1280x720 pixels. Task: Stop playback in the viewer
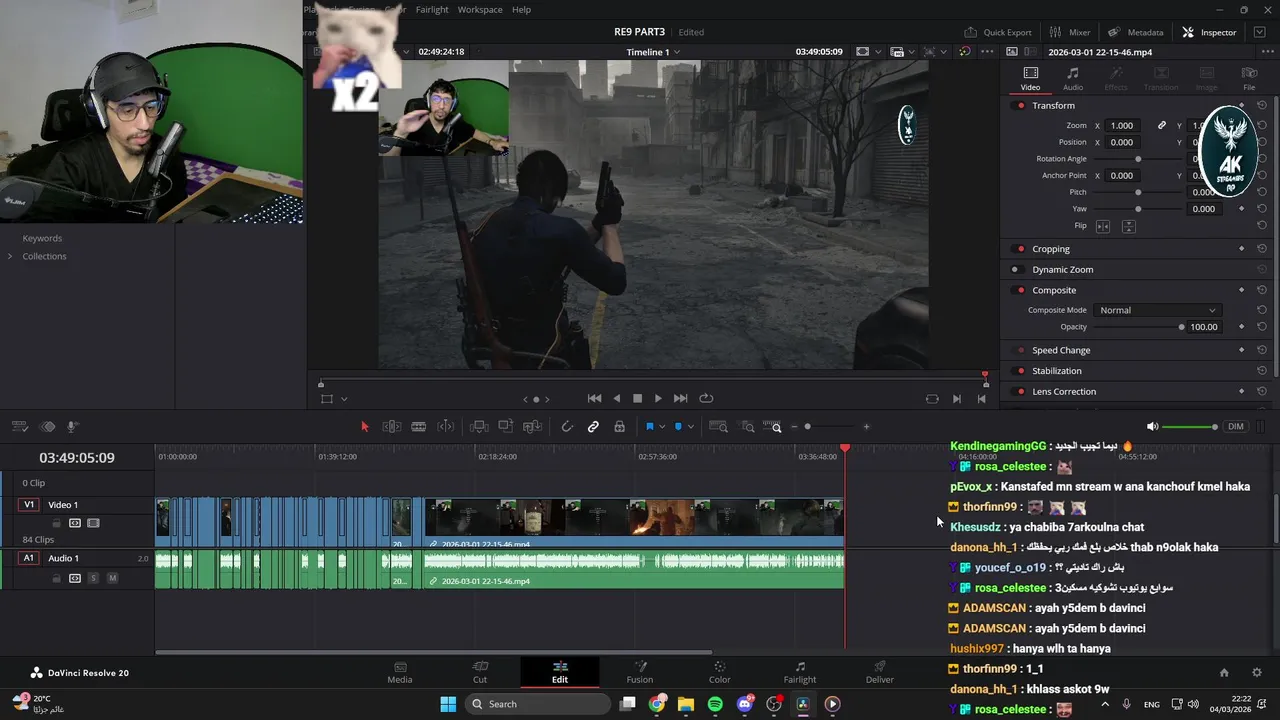[637, 398]
